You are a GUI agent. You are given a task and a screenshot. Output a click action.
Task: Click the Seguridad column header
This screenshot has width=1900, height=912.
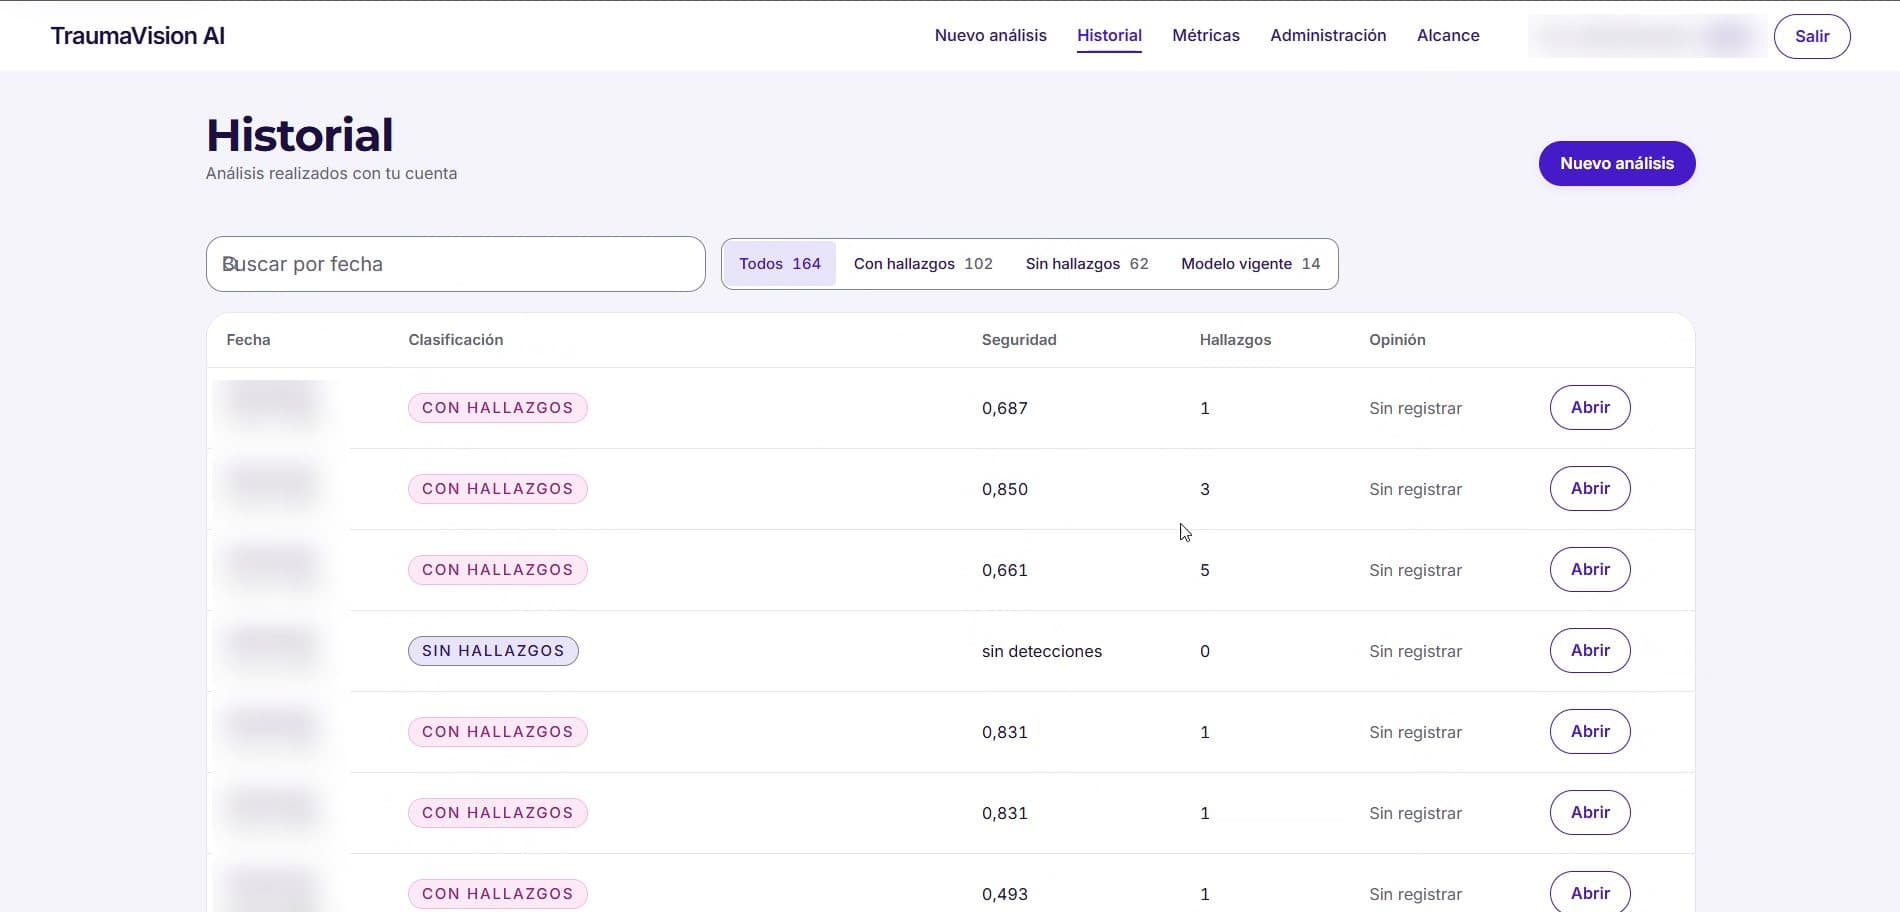(1019, 340)
